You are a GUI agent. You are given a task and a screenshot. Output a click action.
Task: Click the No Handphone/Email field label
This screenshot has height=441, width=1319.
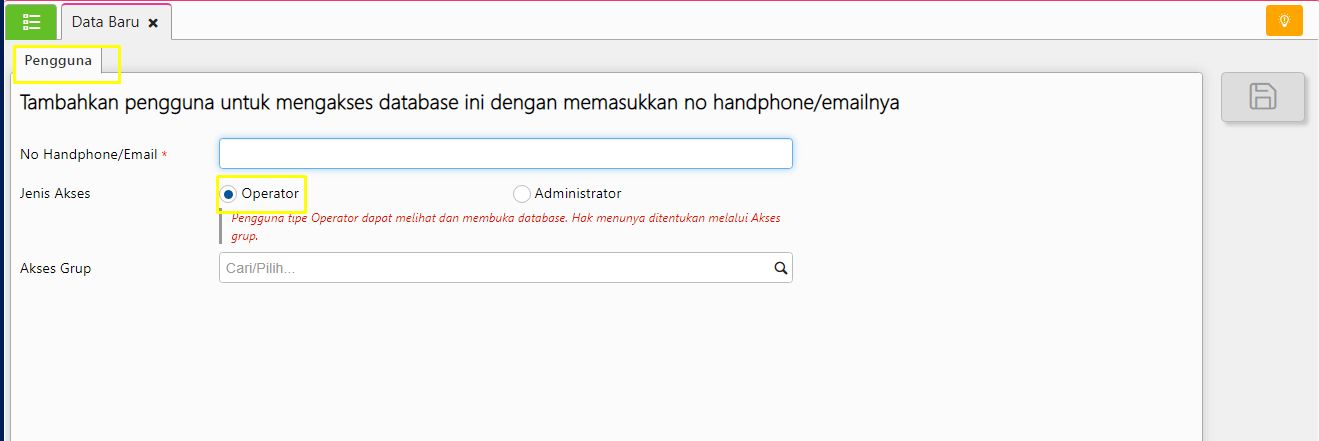[x=88, y=154]
